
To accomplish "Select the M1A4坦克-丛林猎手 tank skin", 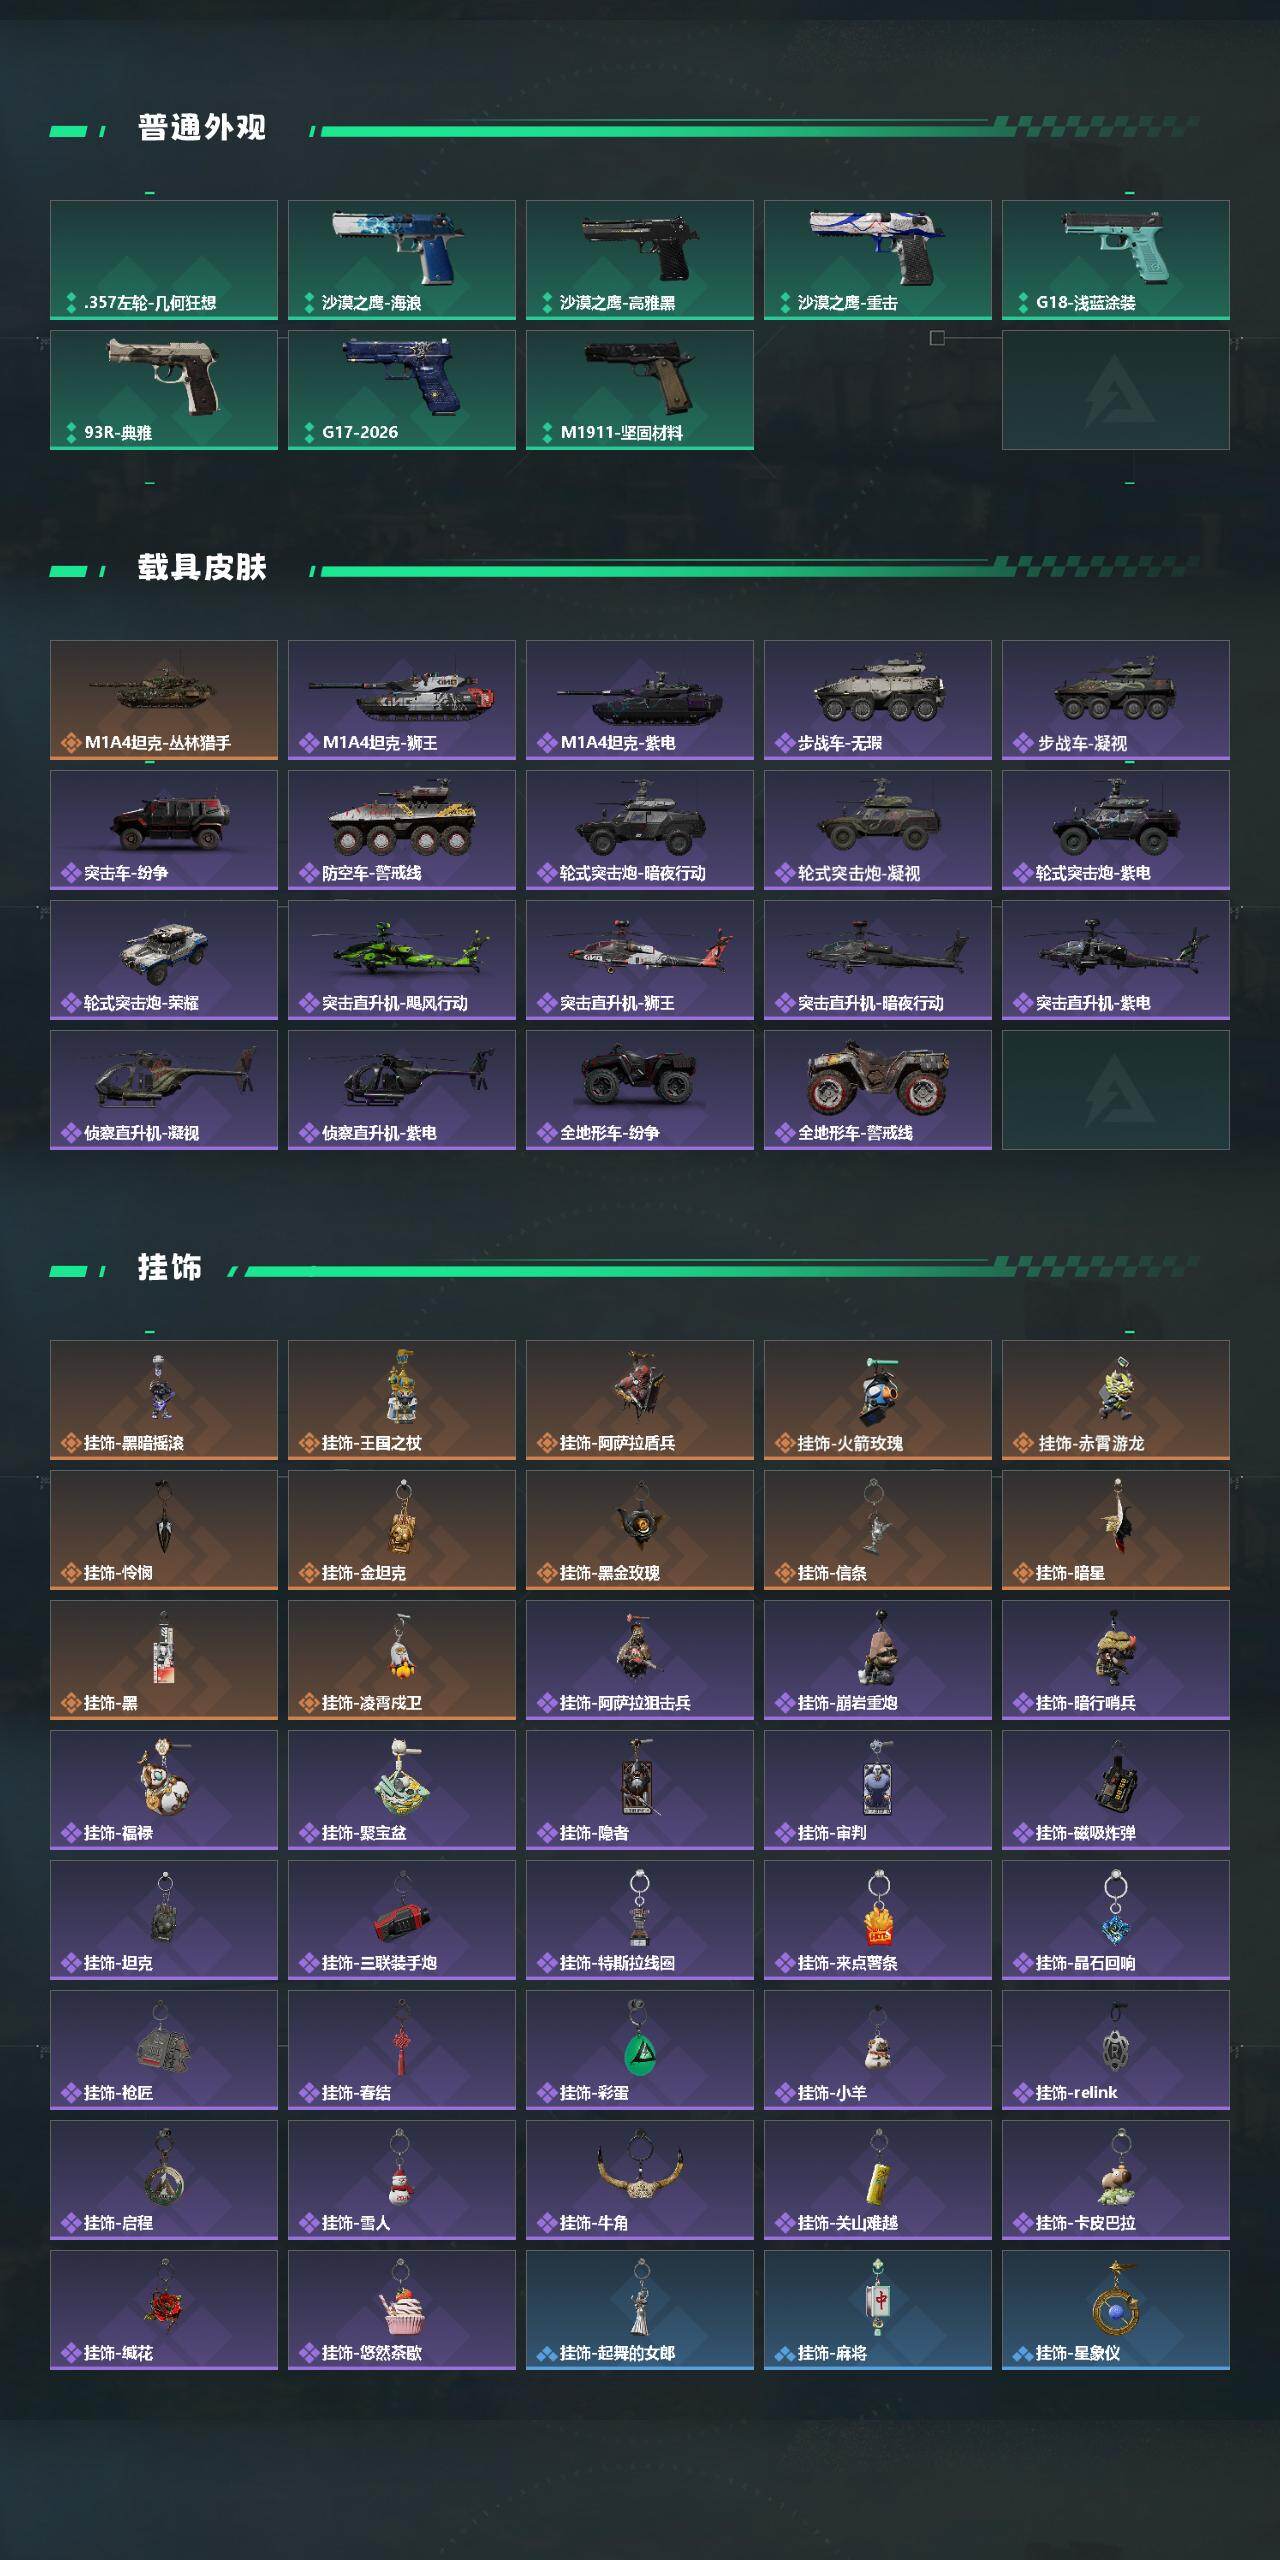I will coord(164,700).
